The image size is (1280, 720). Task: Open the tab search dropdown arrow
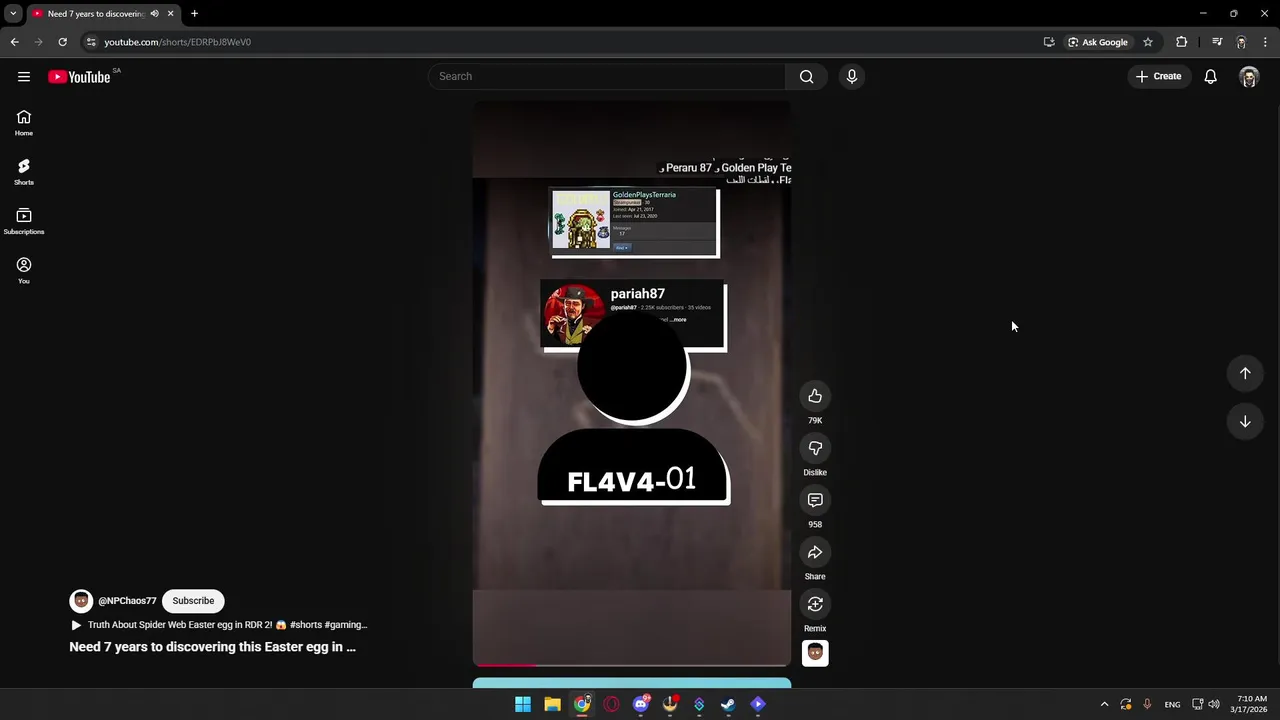(x=13, y=14)
